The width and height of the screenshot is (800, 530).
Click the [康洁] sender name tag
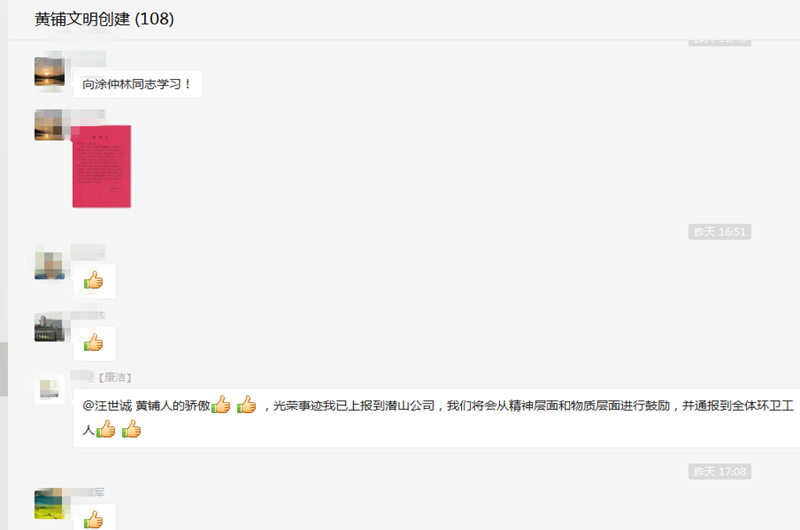coord(115,377)
